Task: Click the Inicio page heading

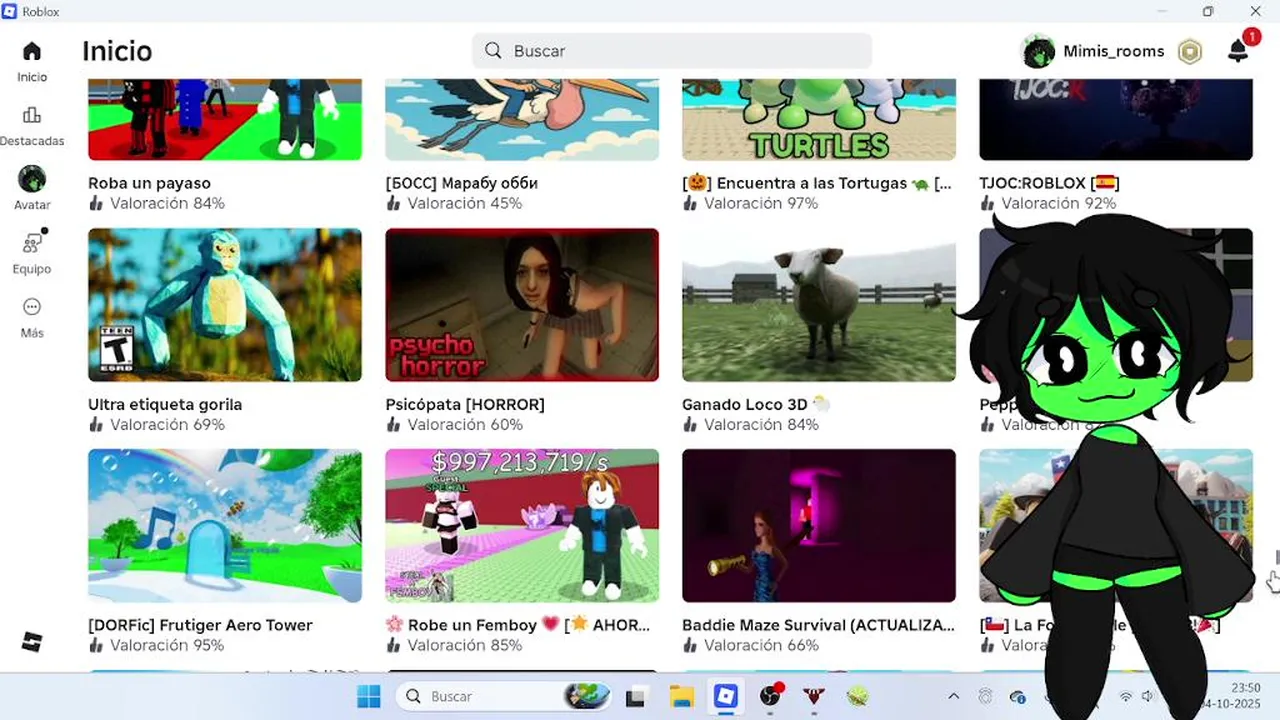Action: tap(117, 51)
